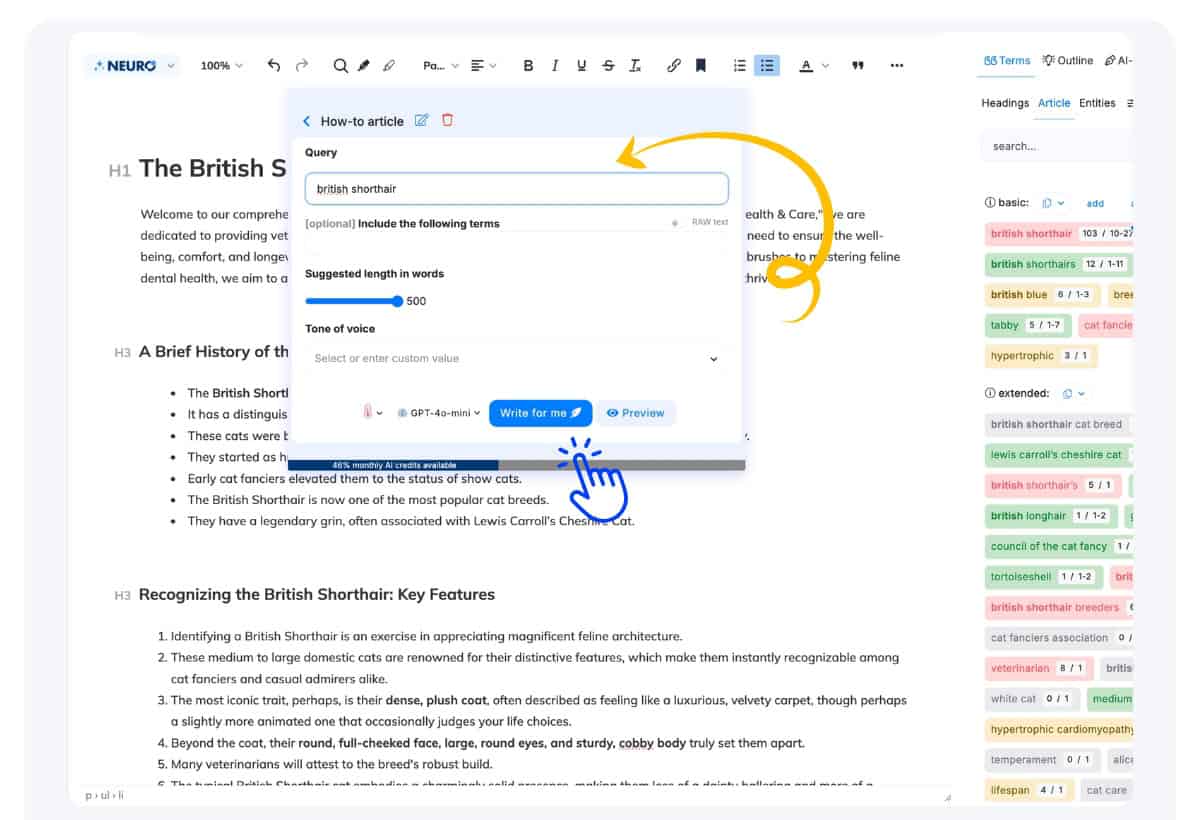Open the search magnifier tool
The image size is (1200, 820).
click(340, 65)
